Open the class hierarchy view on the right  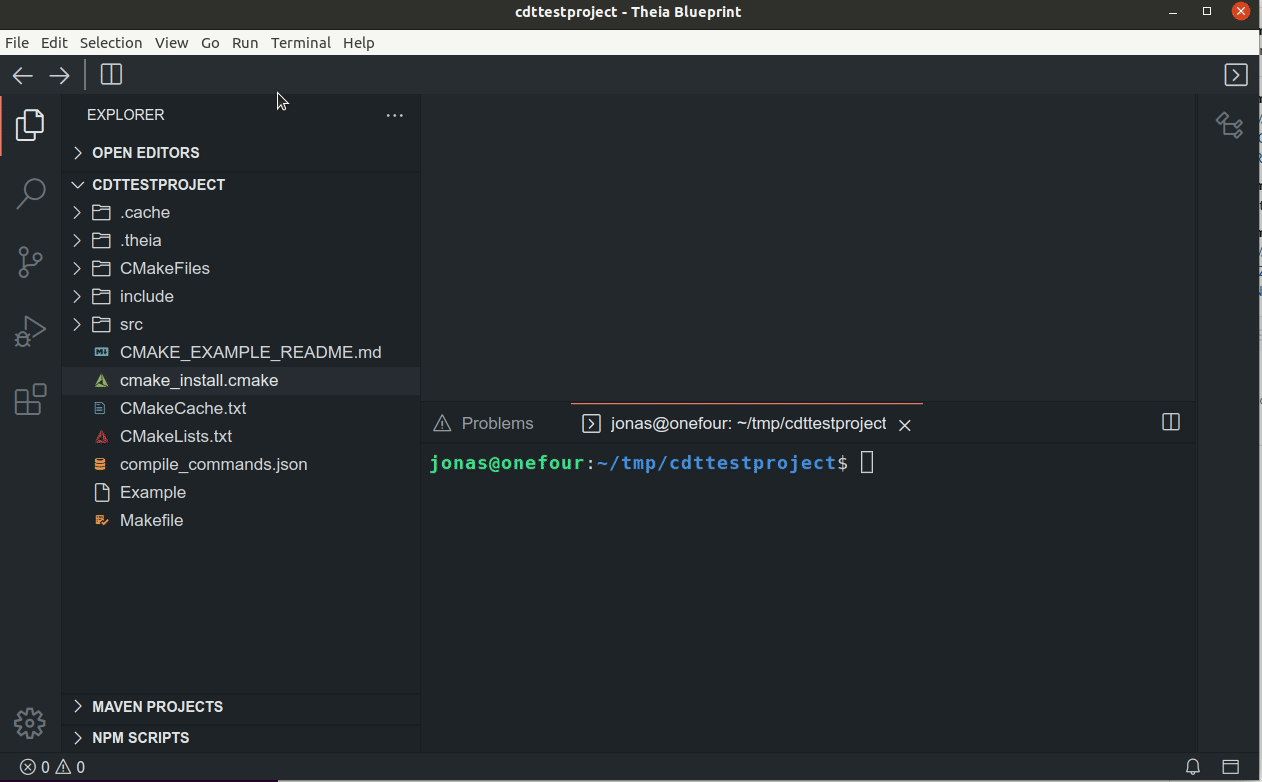[x=1229, y=125]
